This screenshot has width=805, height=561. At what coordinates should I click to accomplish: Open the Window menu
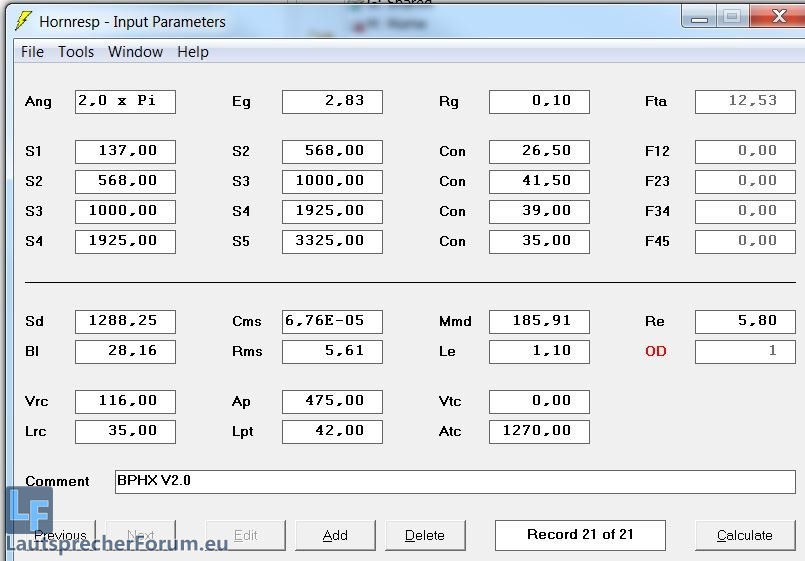(x=135, y=52)
